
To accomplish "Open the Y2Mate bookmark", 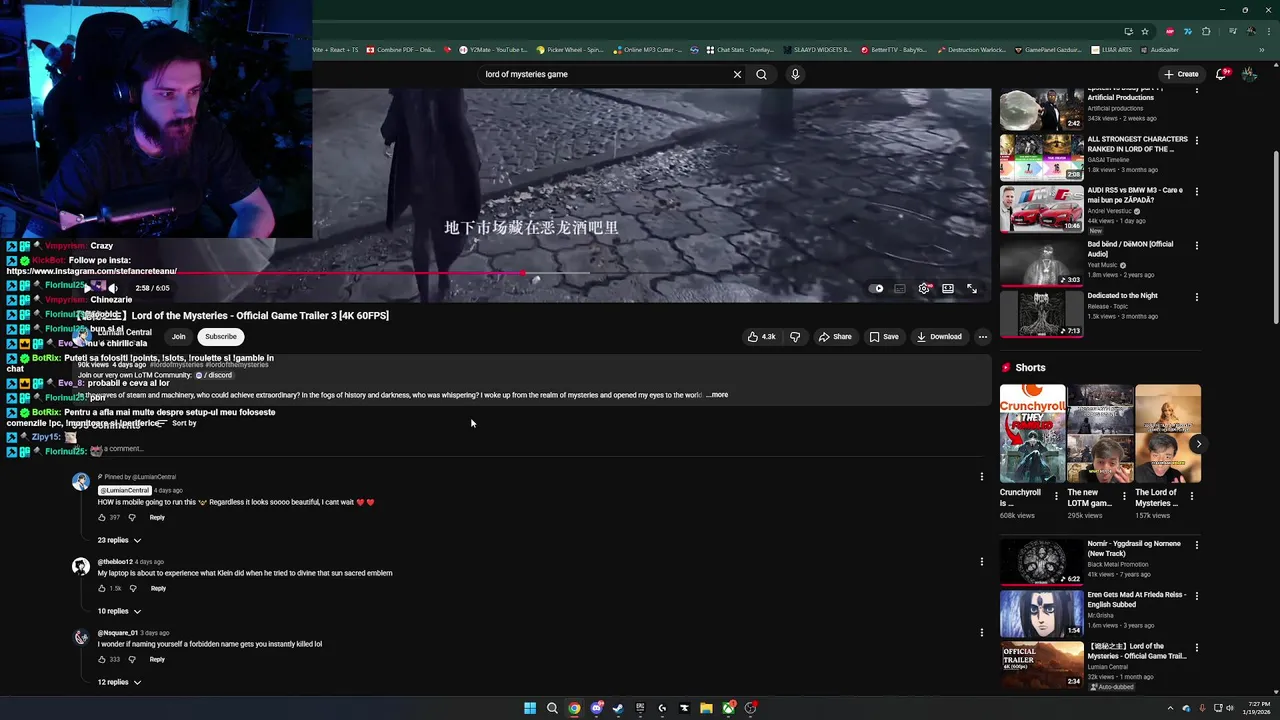I will click(492, 50).
